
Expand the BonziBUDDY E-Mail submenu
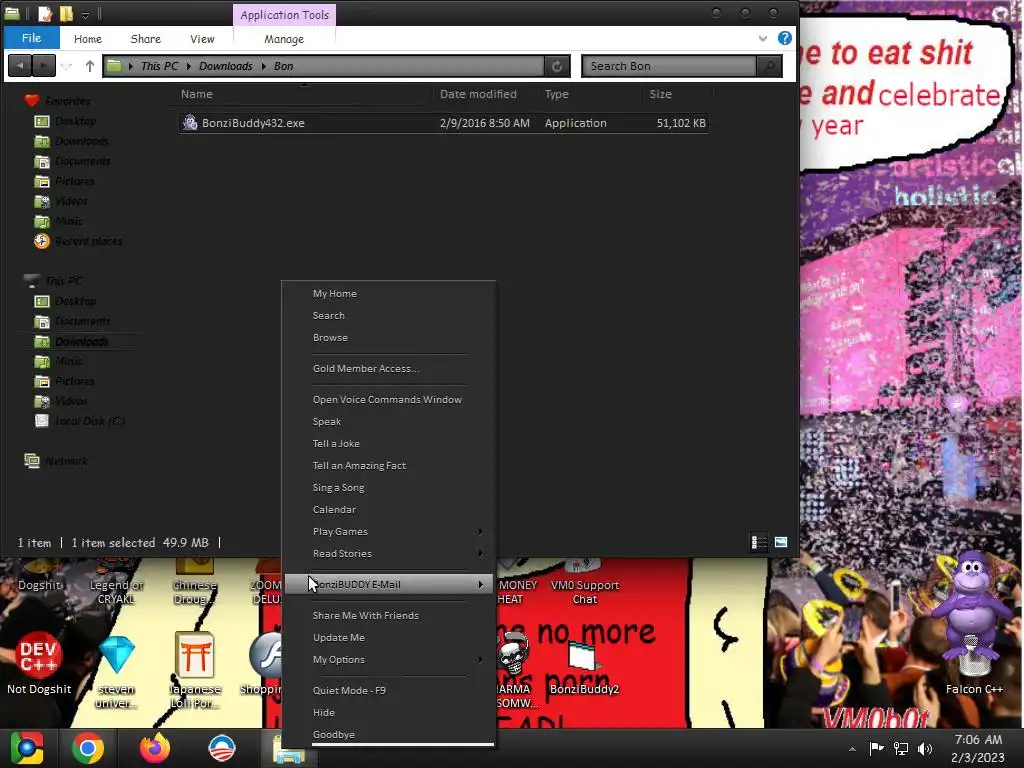tap(389, 584)
